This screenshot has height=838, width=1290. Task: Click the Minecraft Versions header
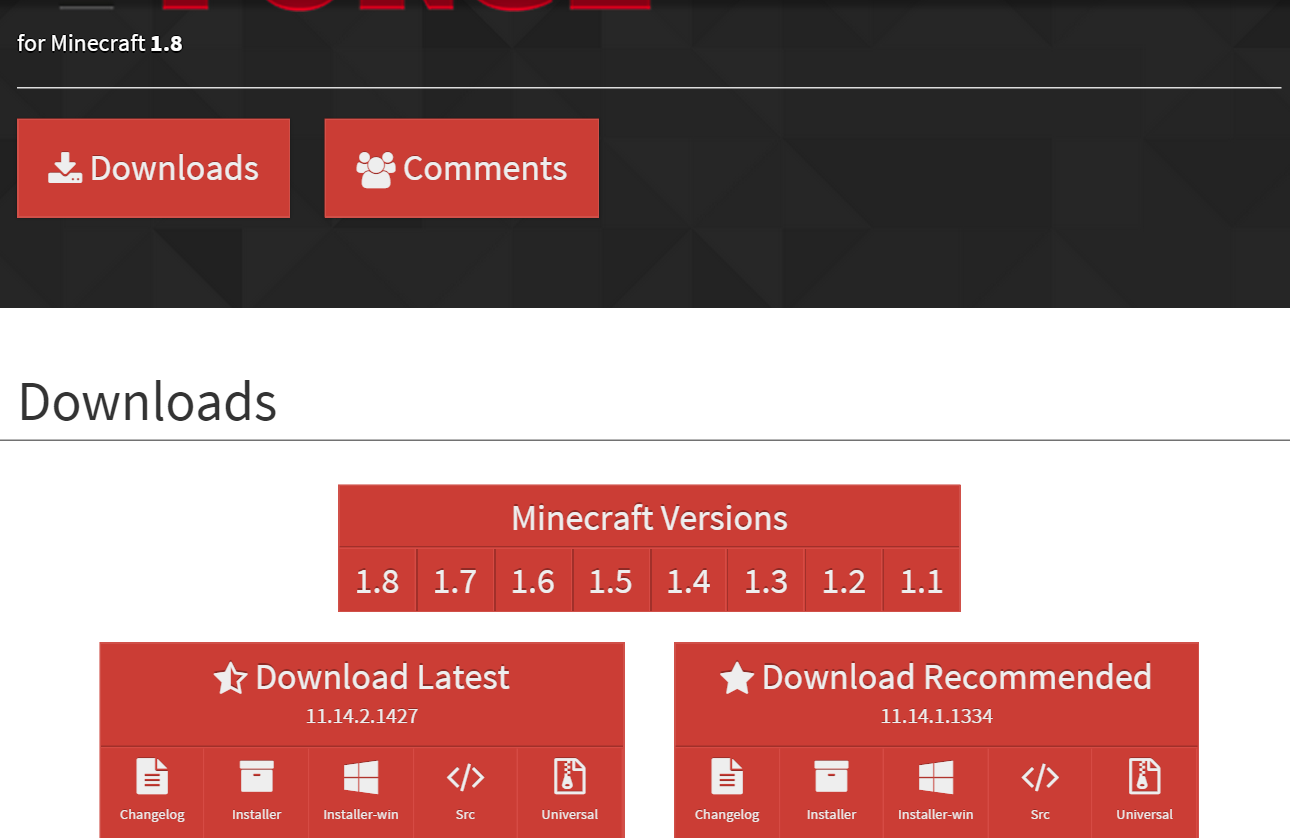coord(649,518)
